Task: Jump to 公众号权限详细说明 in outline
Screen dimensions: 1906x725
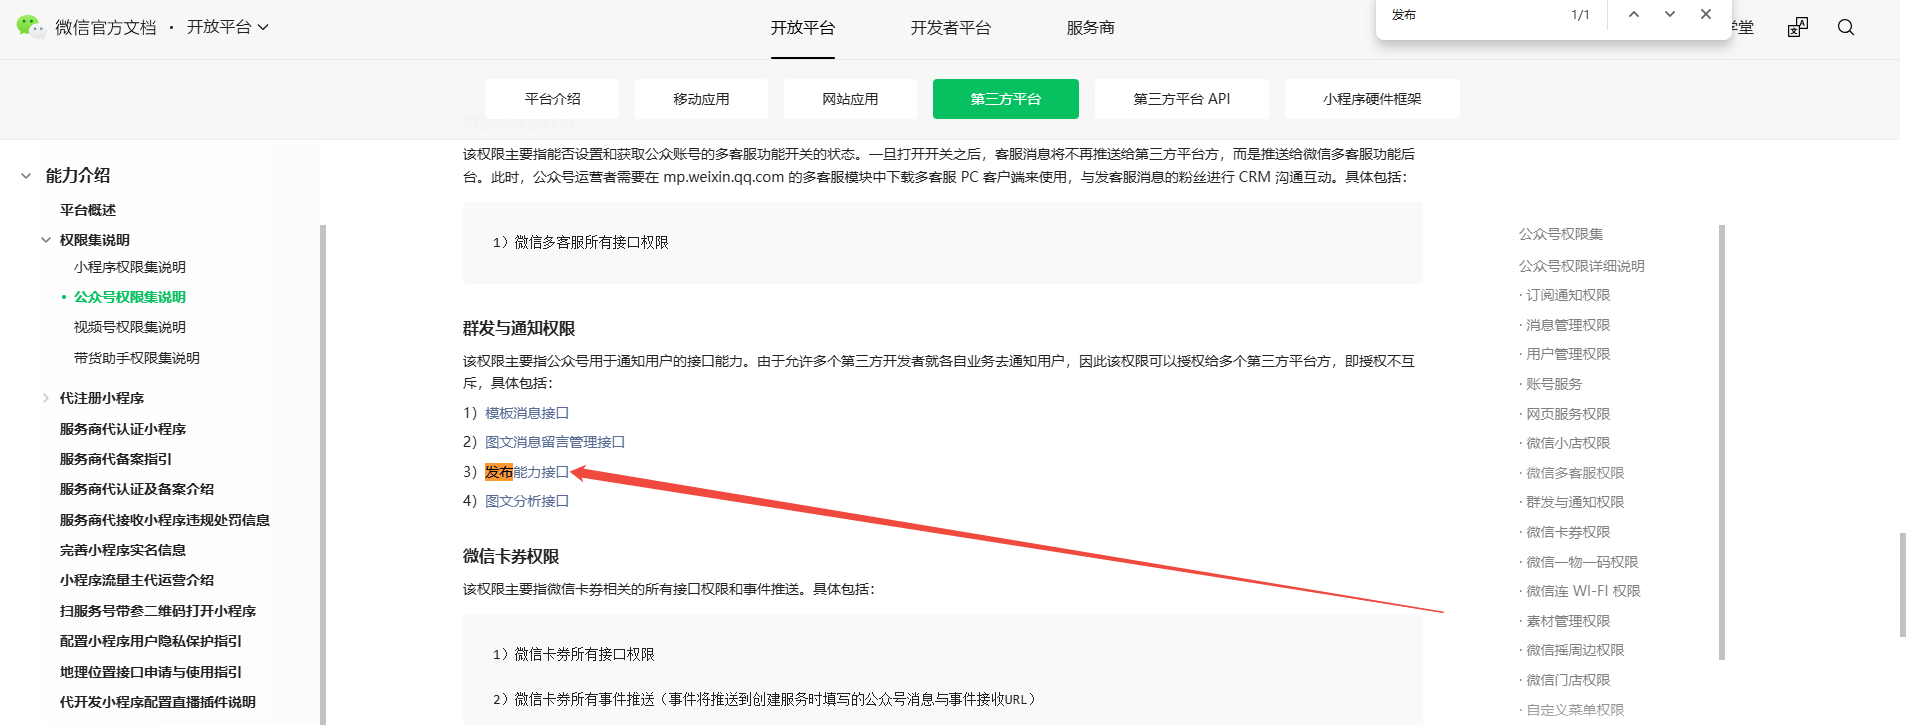Action: coord(1582,266)
